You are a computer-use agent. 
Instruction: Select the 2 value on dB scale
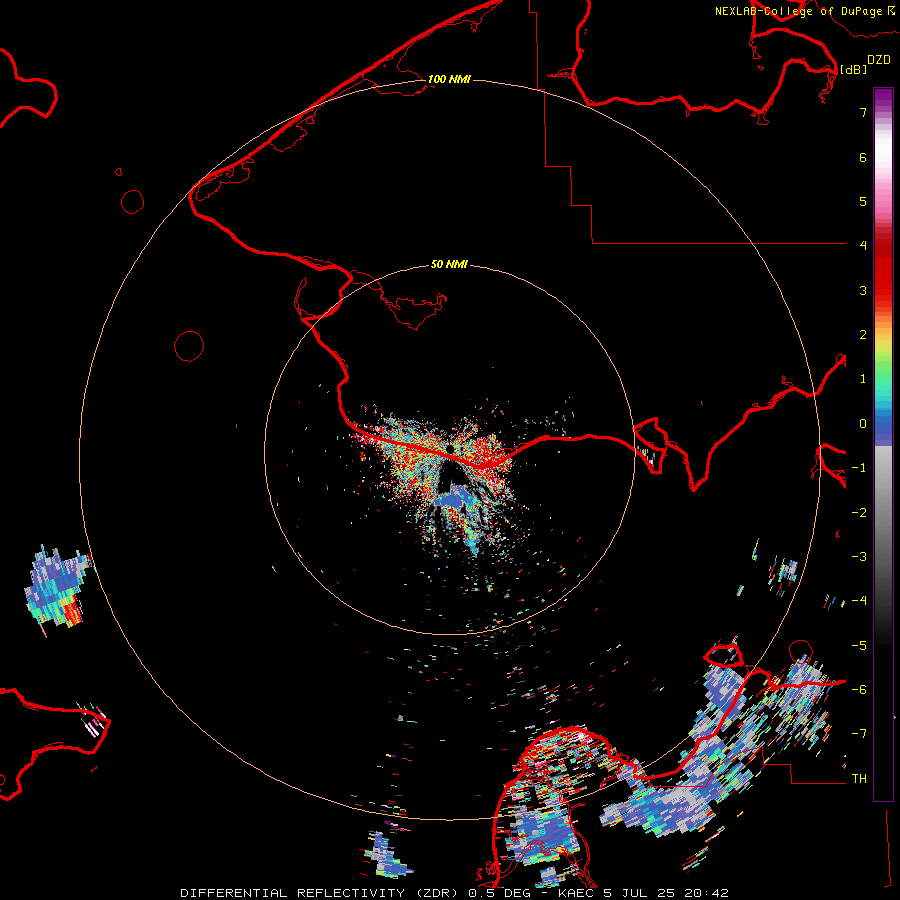[x=863, y=335]
